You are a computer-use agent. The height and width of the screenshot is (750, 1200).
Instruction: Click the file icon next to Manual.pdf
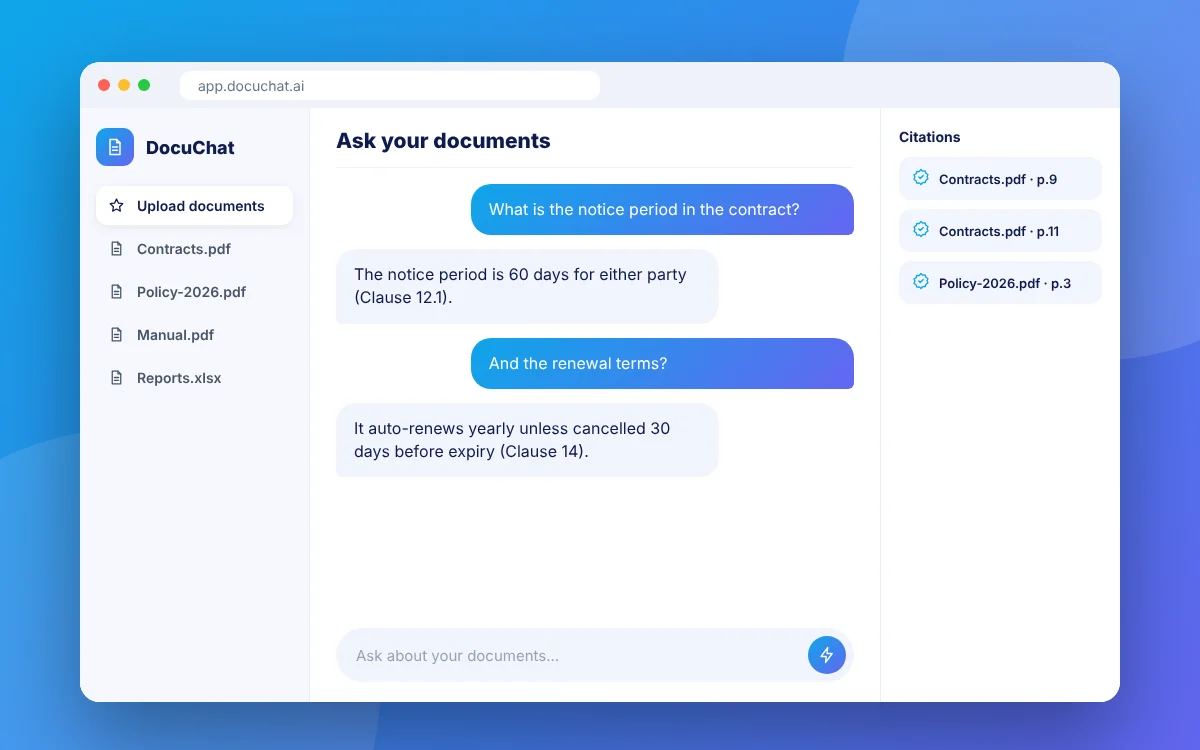(x=117, y=335)
